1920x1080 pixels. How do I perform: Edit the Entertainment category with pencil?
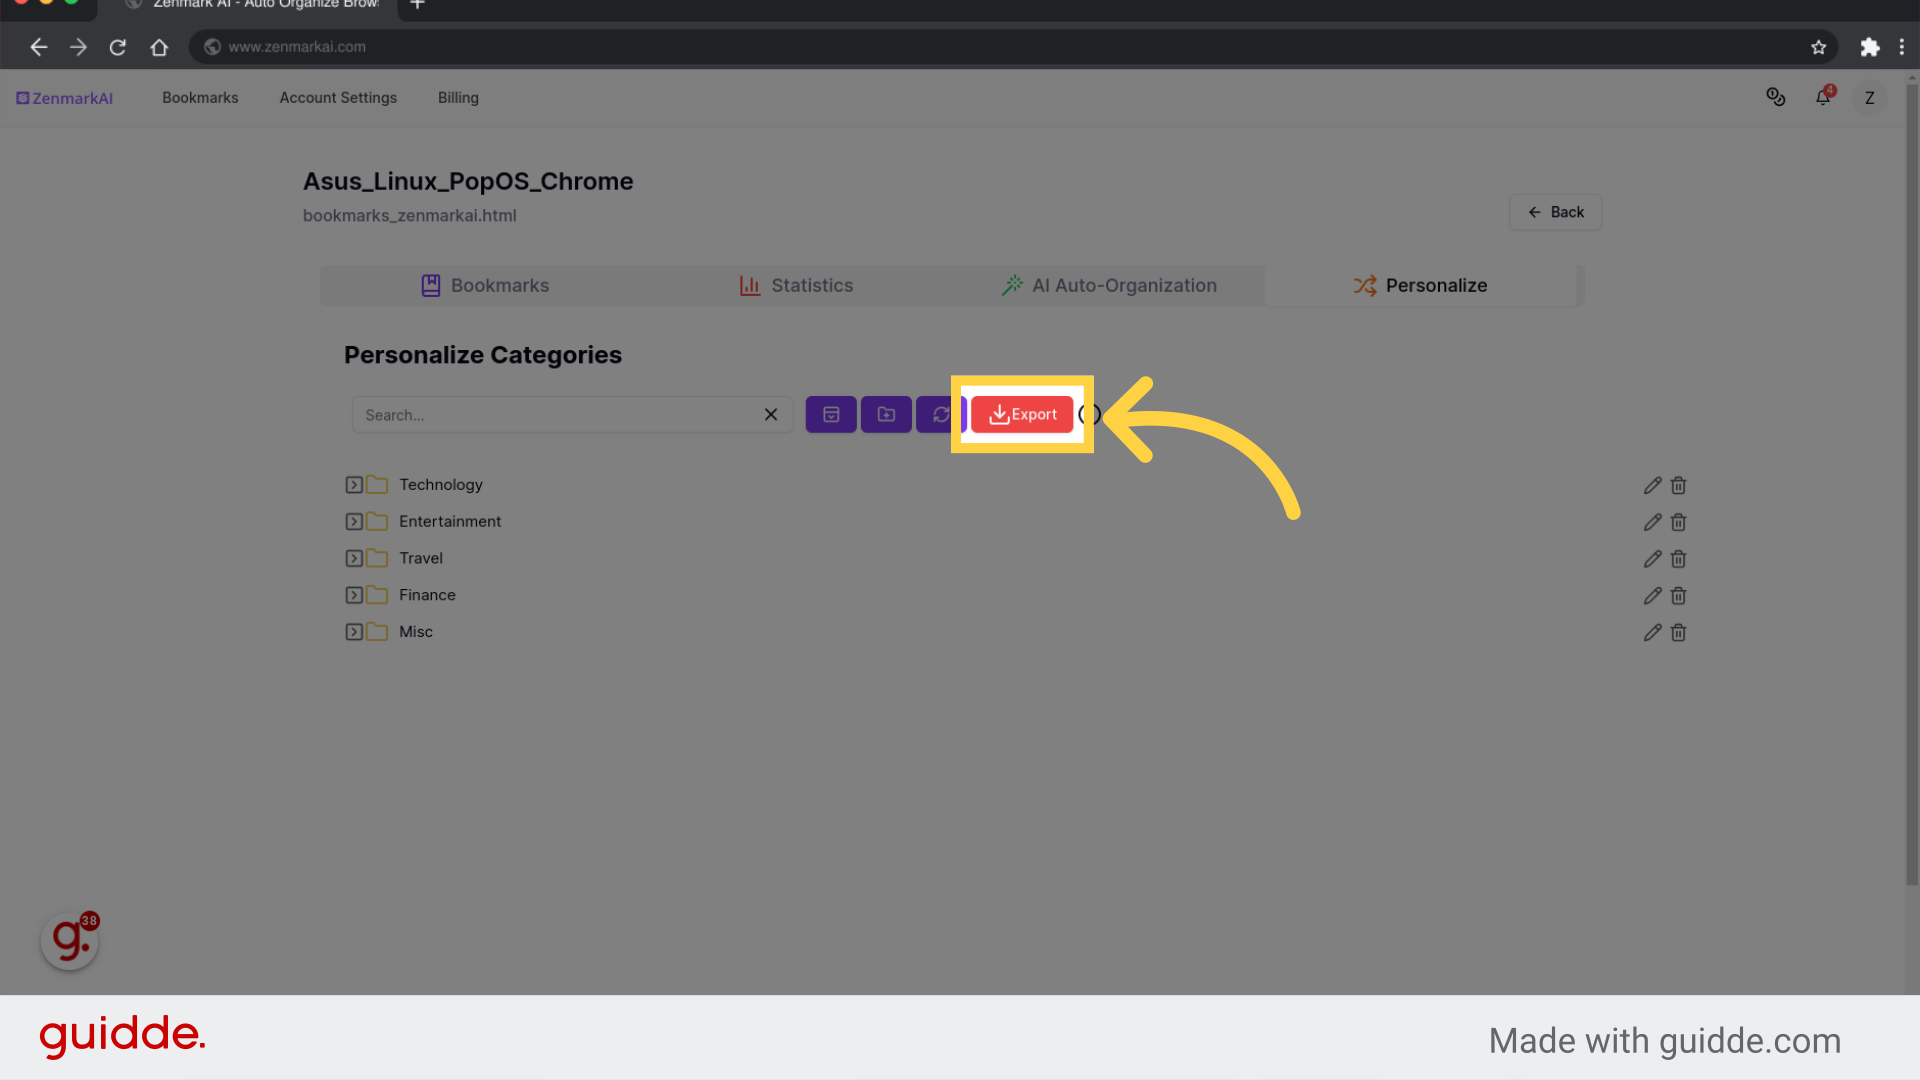click(x=1652, y=522)
